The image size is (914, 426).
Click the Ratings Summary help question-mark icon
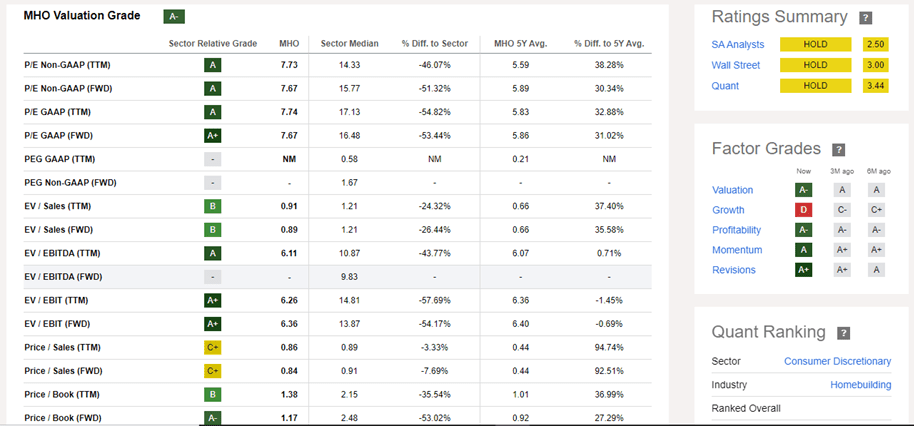click(x=866, y=18)
